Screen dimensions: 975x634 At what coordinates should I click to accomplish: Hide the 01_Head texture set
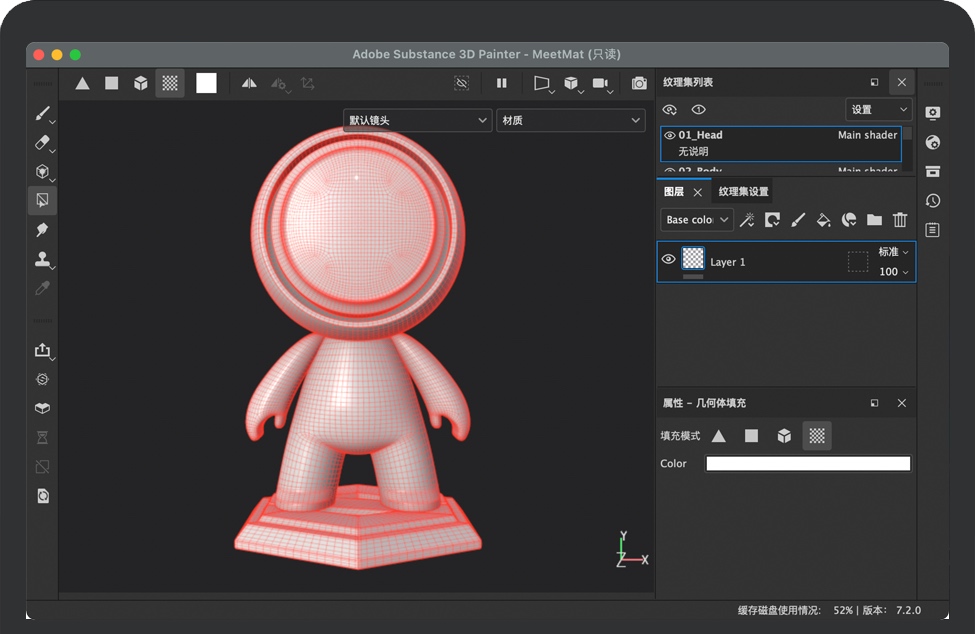pyautogui.click(x=670, y=135)
